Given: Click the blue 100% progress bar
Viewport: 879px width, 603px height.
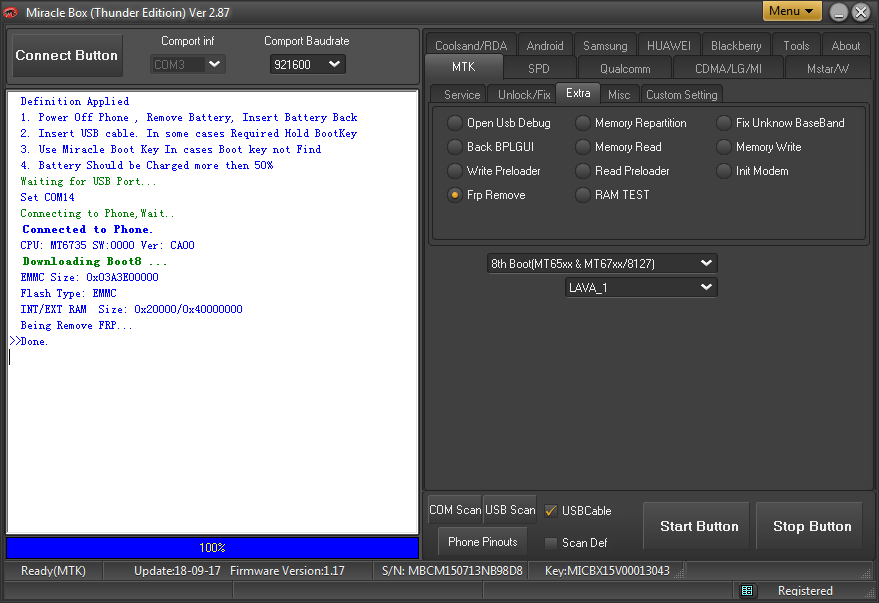Looking at the screenshot, I should [212, 548].
